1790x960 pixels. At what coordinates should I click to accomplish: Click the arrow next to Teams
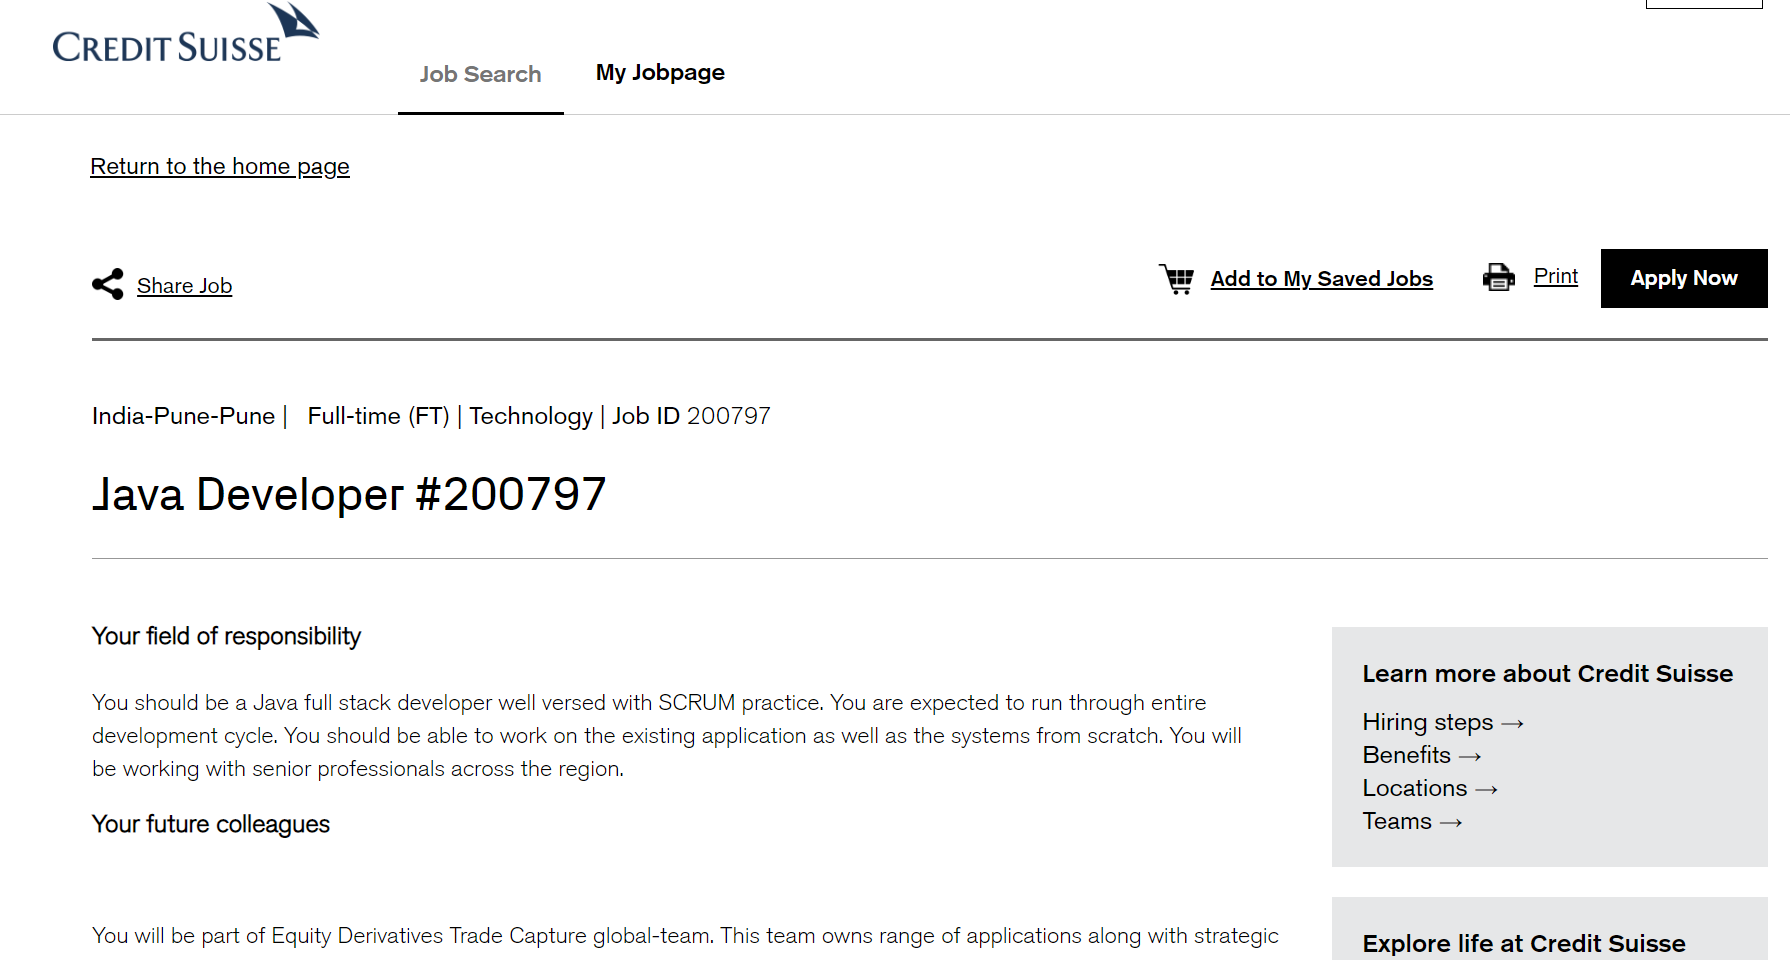(x=1451, y=822)
